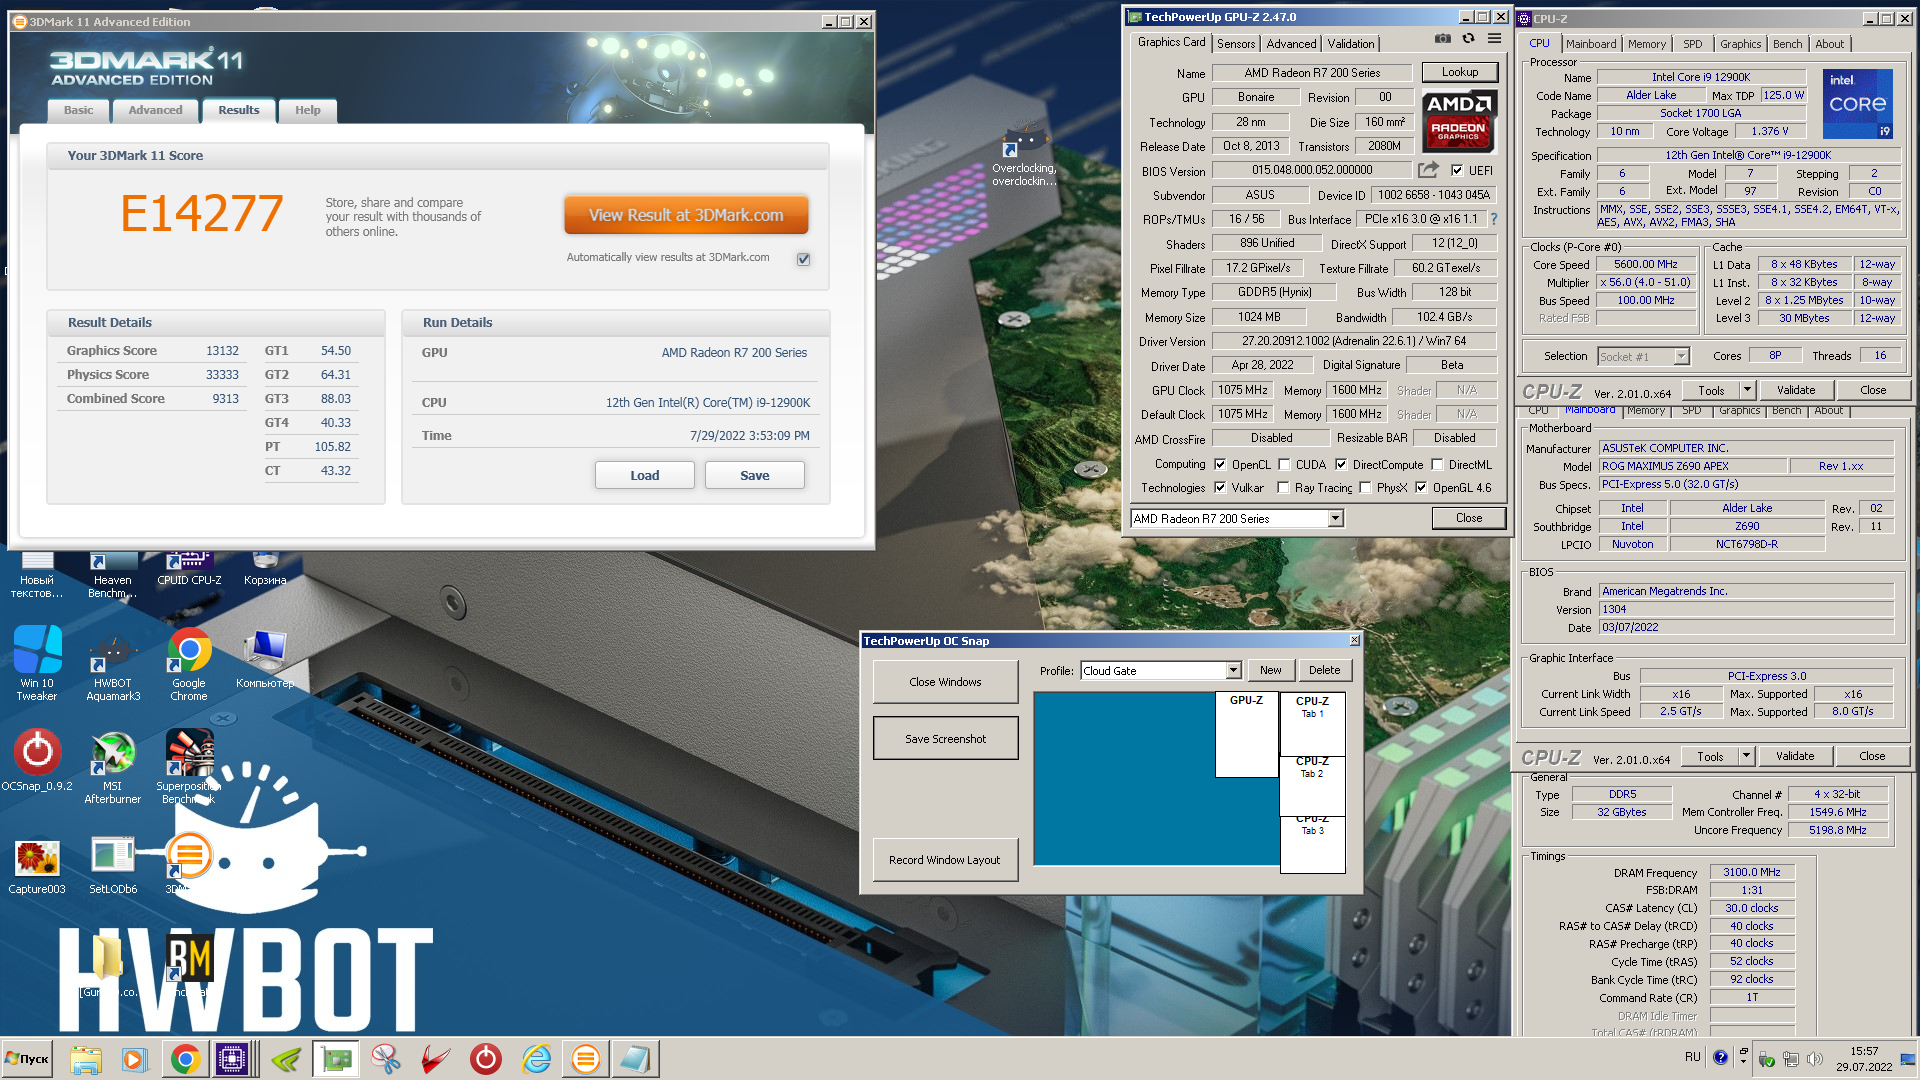
Task: Click NVIDIA icon in taskbar
Action: pyautogui.click(x=286, y=1059)
